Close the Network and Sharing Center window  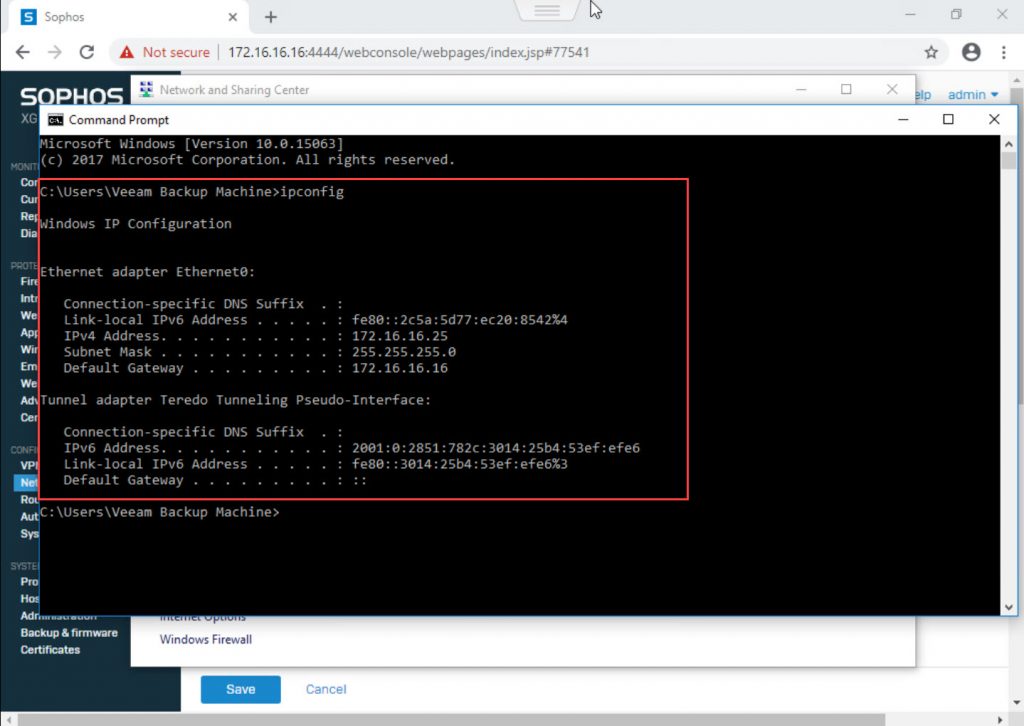pyautogui.click(x=892, y=89)
